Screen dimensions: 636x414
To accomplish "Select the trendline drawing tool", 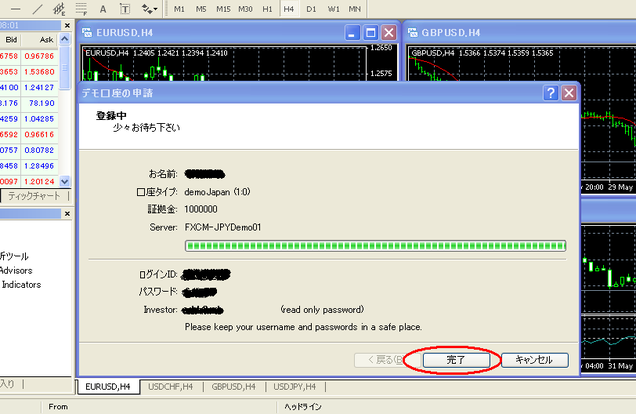I will pyautogui.click(x=37, y=9).
